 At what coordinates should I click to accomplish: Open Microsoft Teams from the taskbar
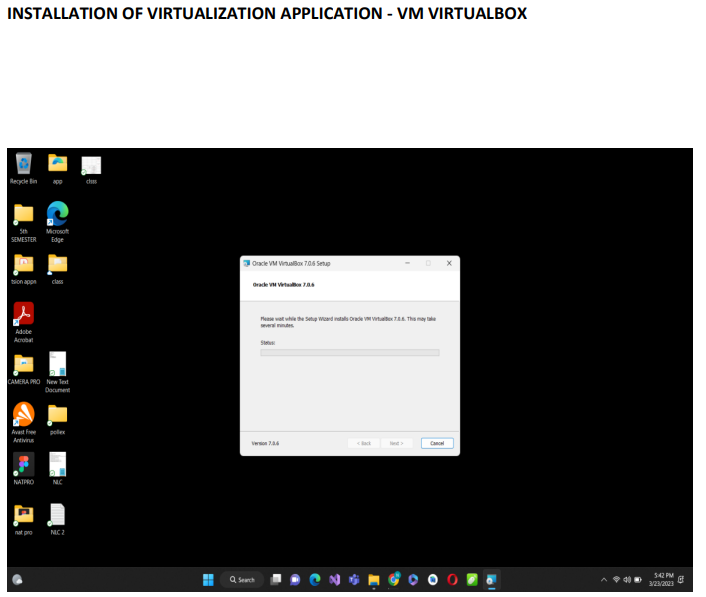[x=354, y=580]
